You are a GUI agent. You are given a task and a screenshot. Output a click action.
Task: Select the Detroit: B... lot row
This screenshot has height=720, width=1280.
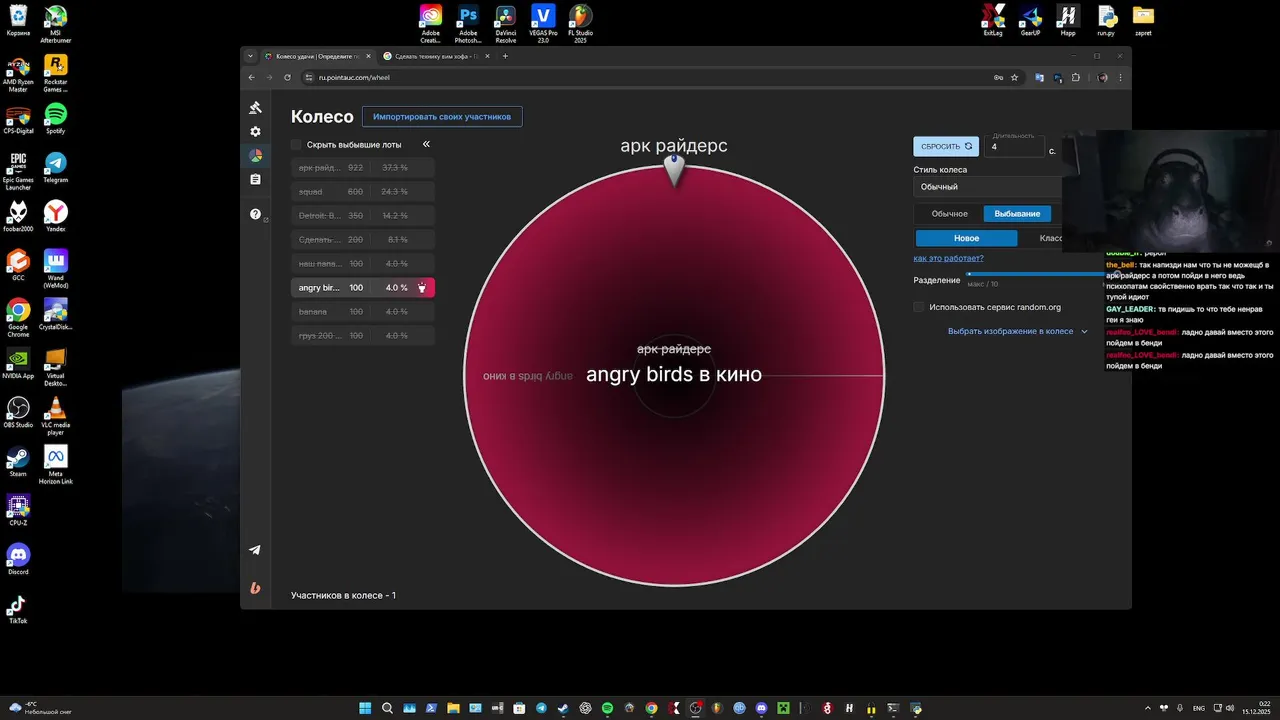click(363, 216)
